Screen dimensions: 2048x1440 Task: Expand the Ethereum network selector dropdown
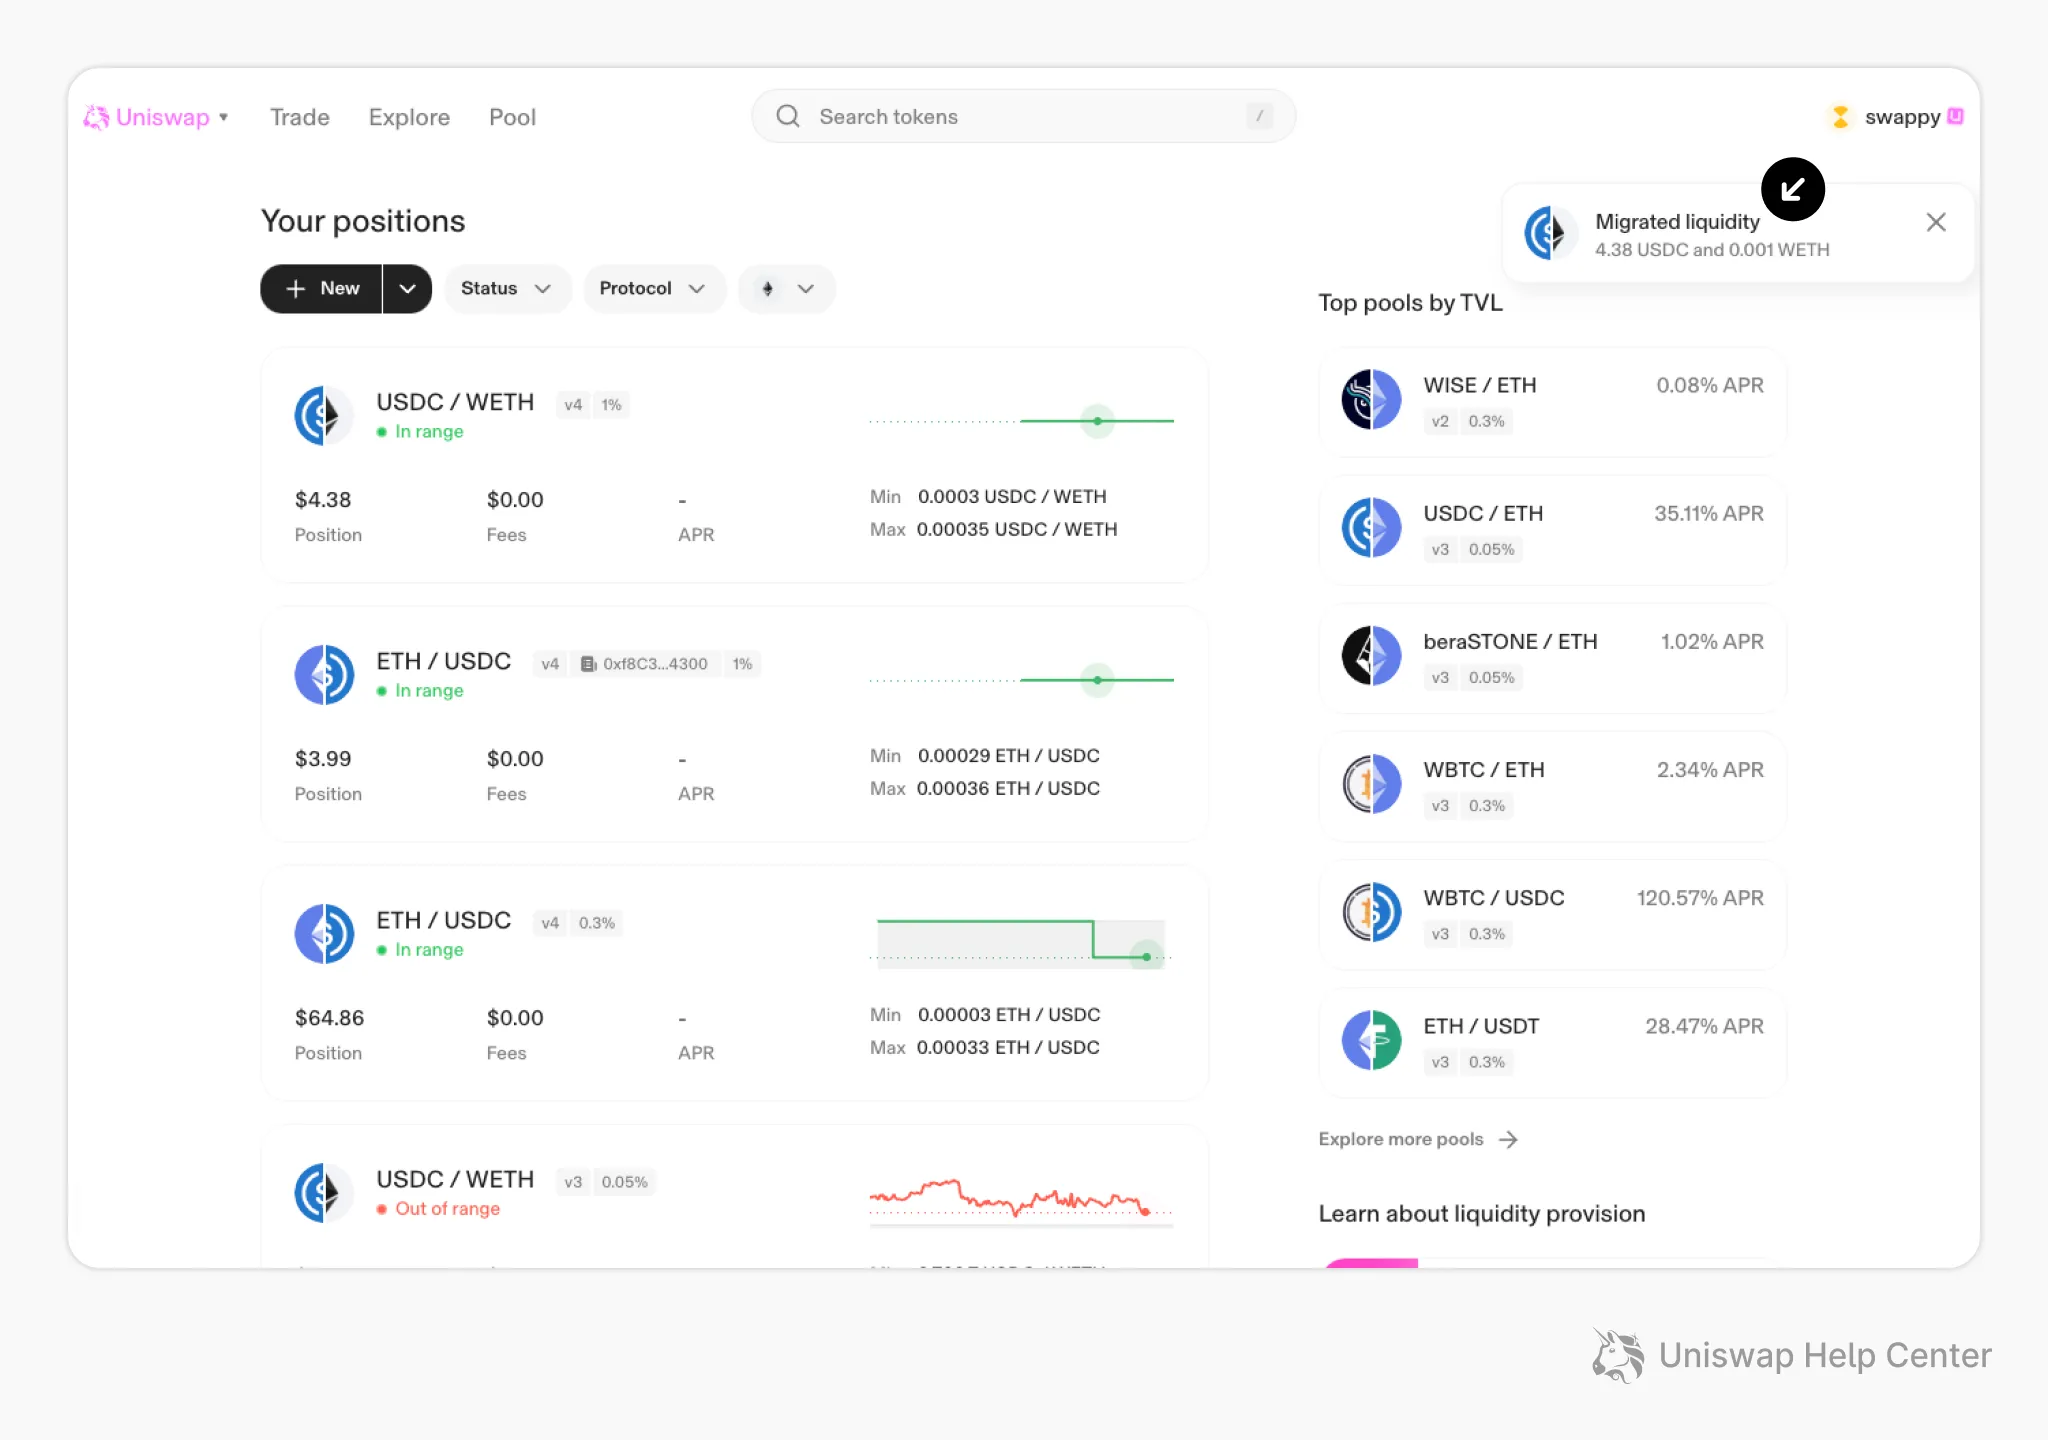tap(787, 289)
